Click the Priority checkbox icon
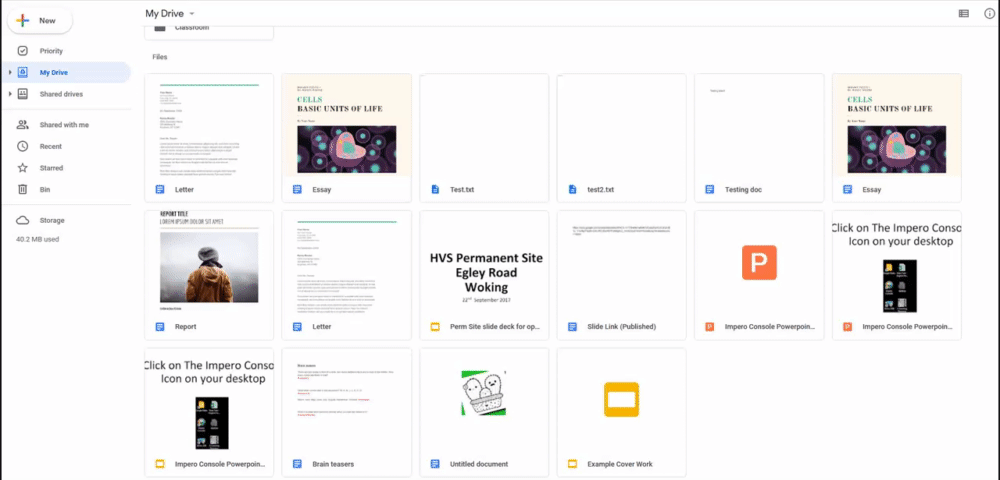This screenshot has width=1000, height=480. click(x=22, y=51)
